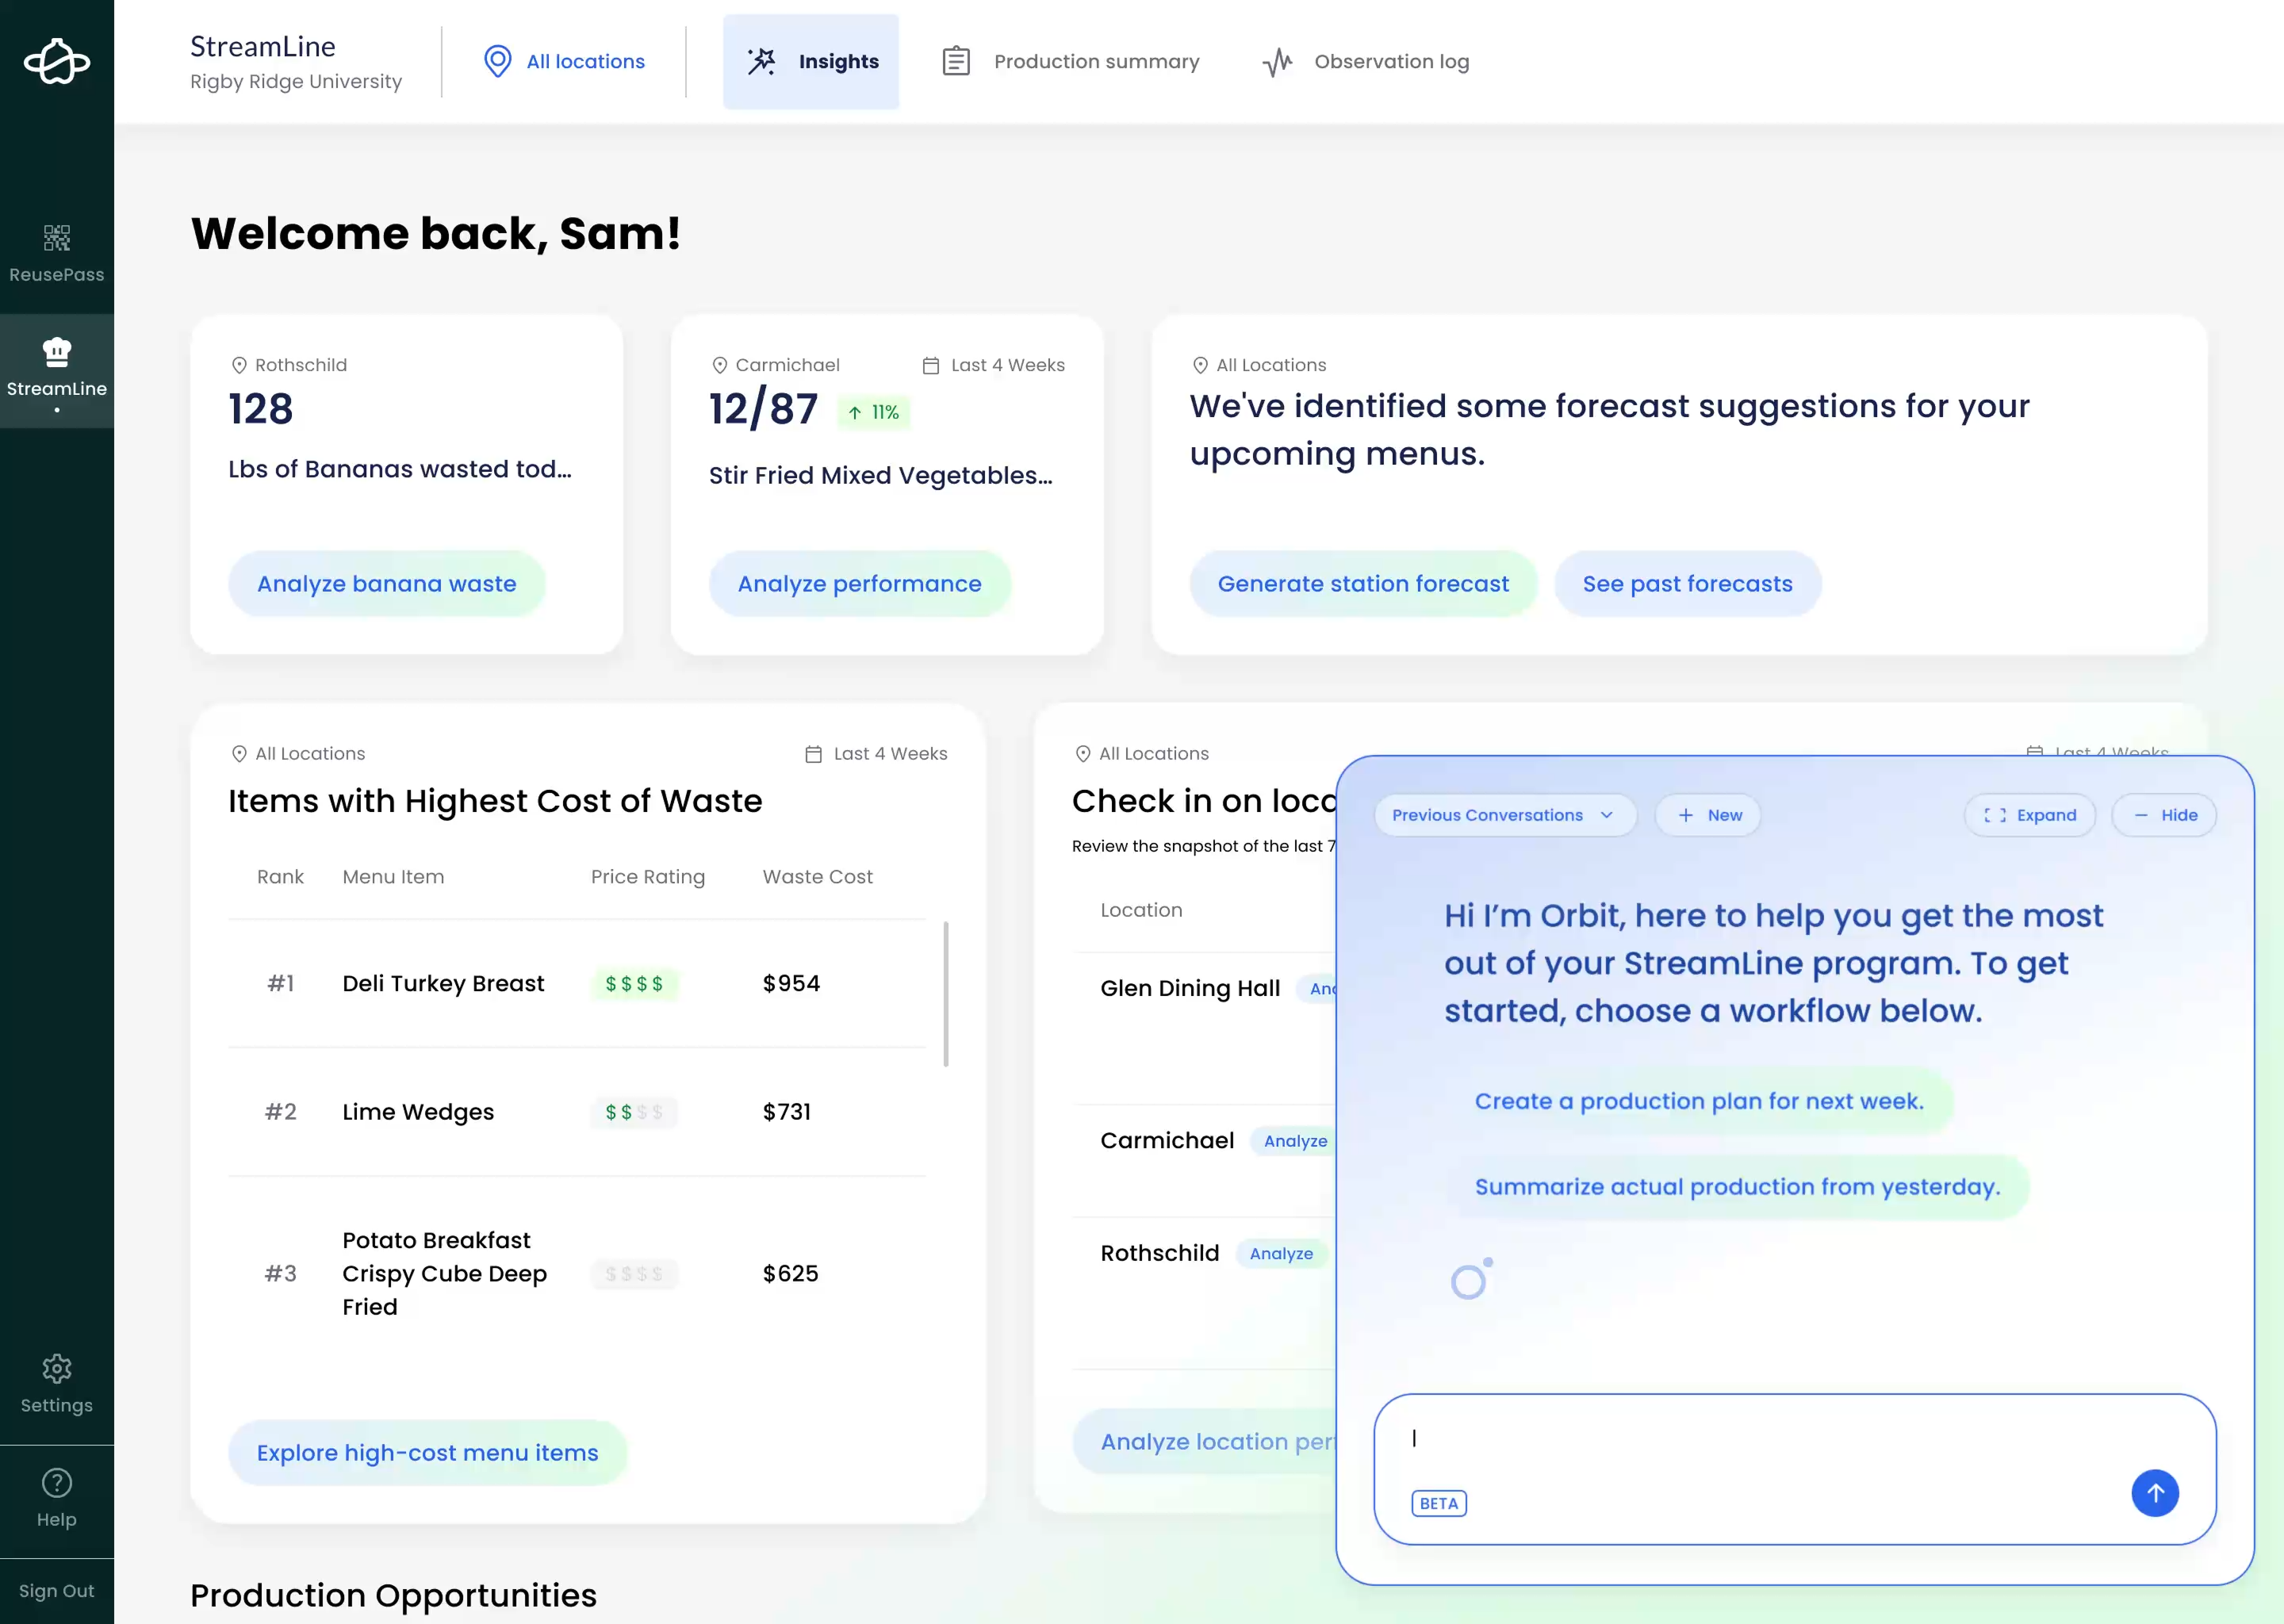Open Settings gear in sidebar

[x=57, y=1368]
